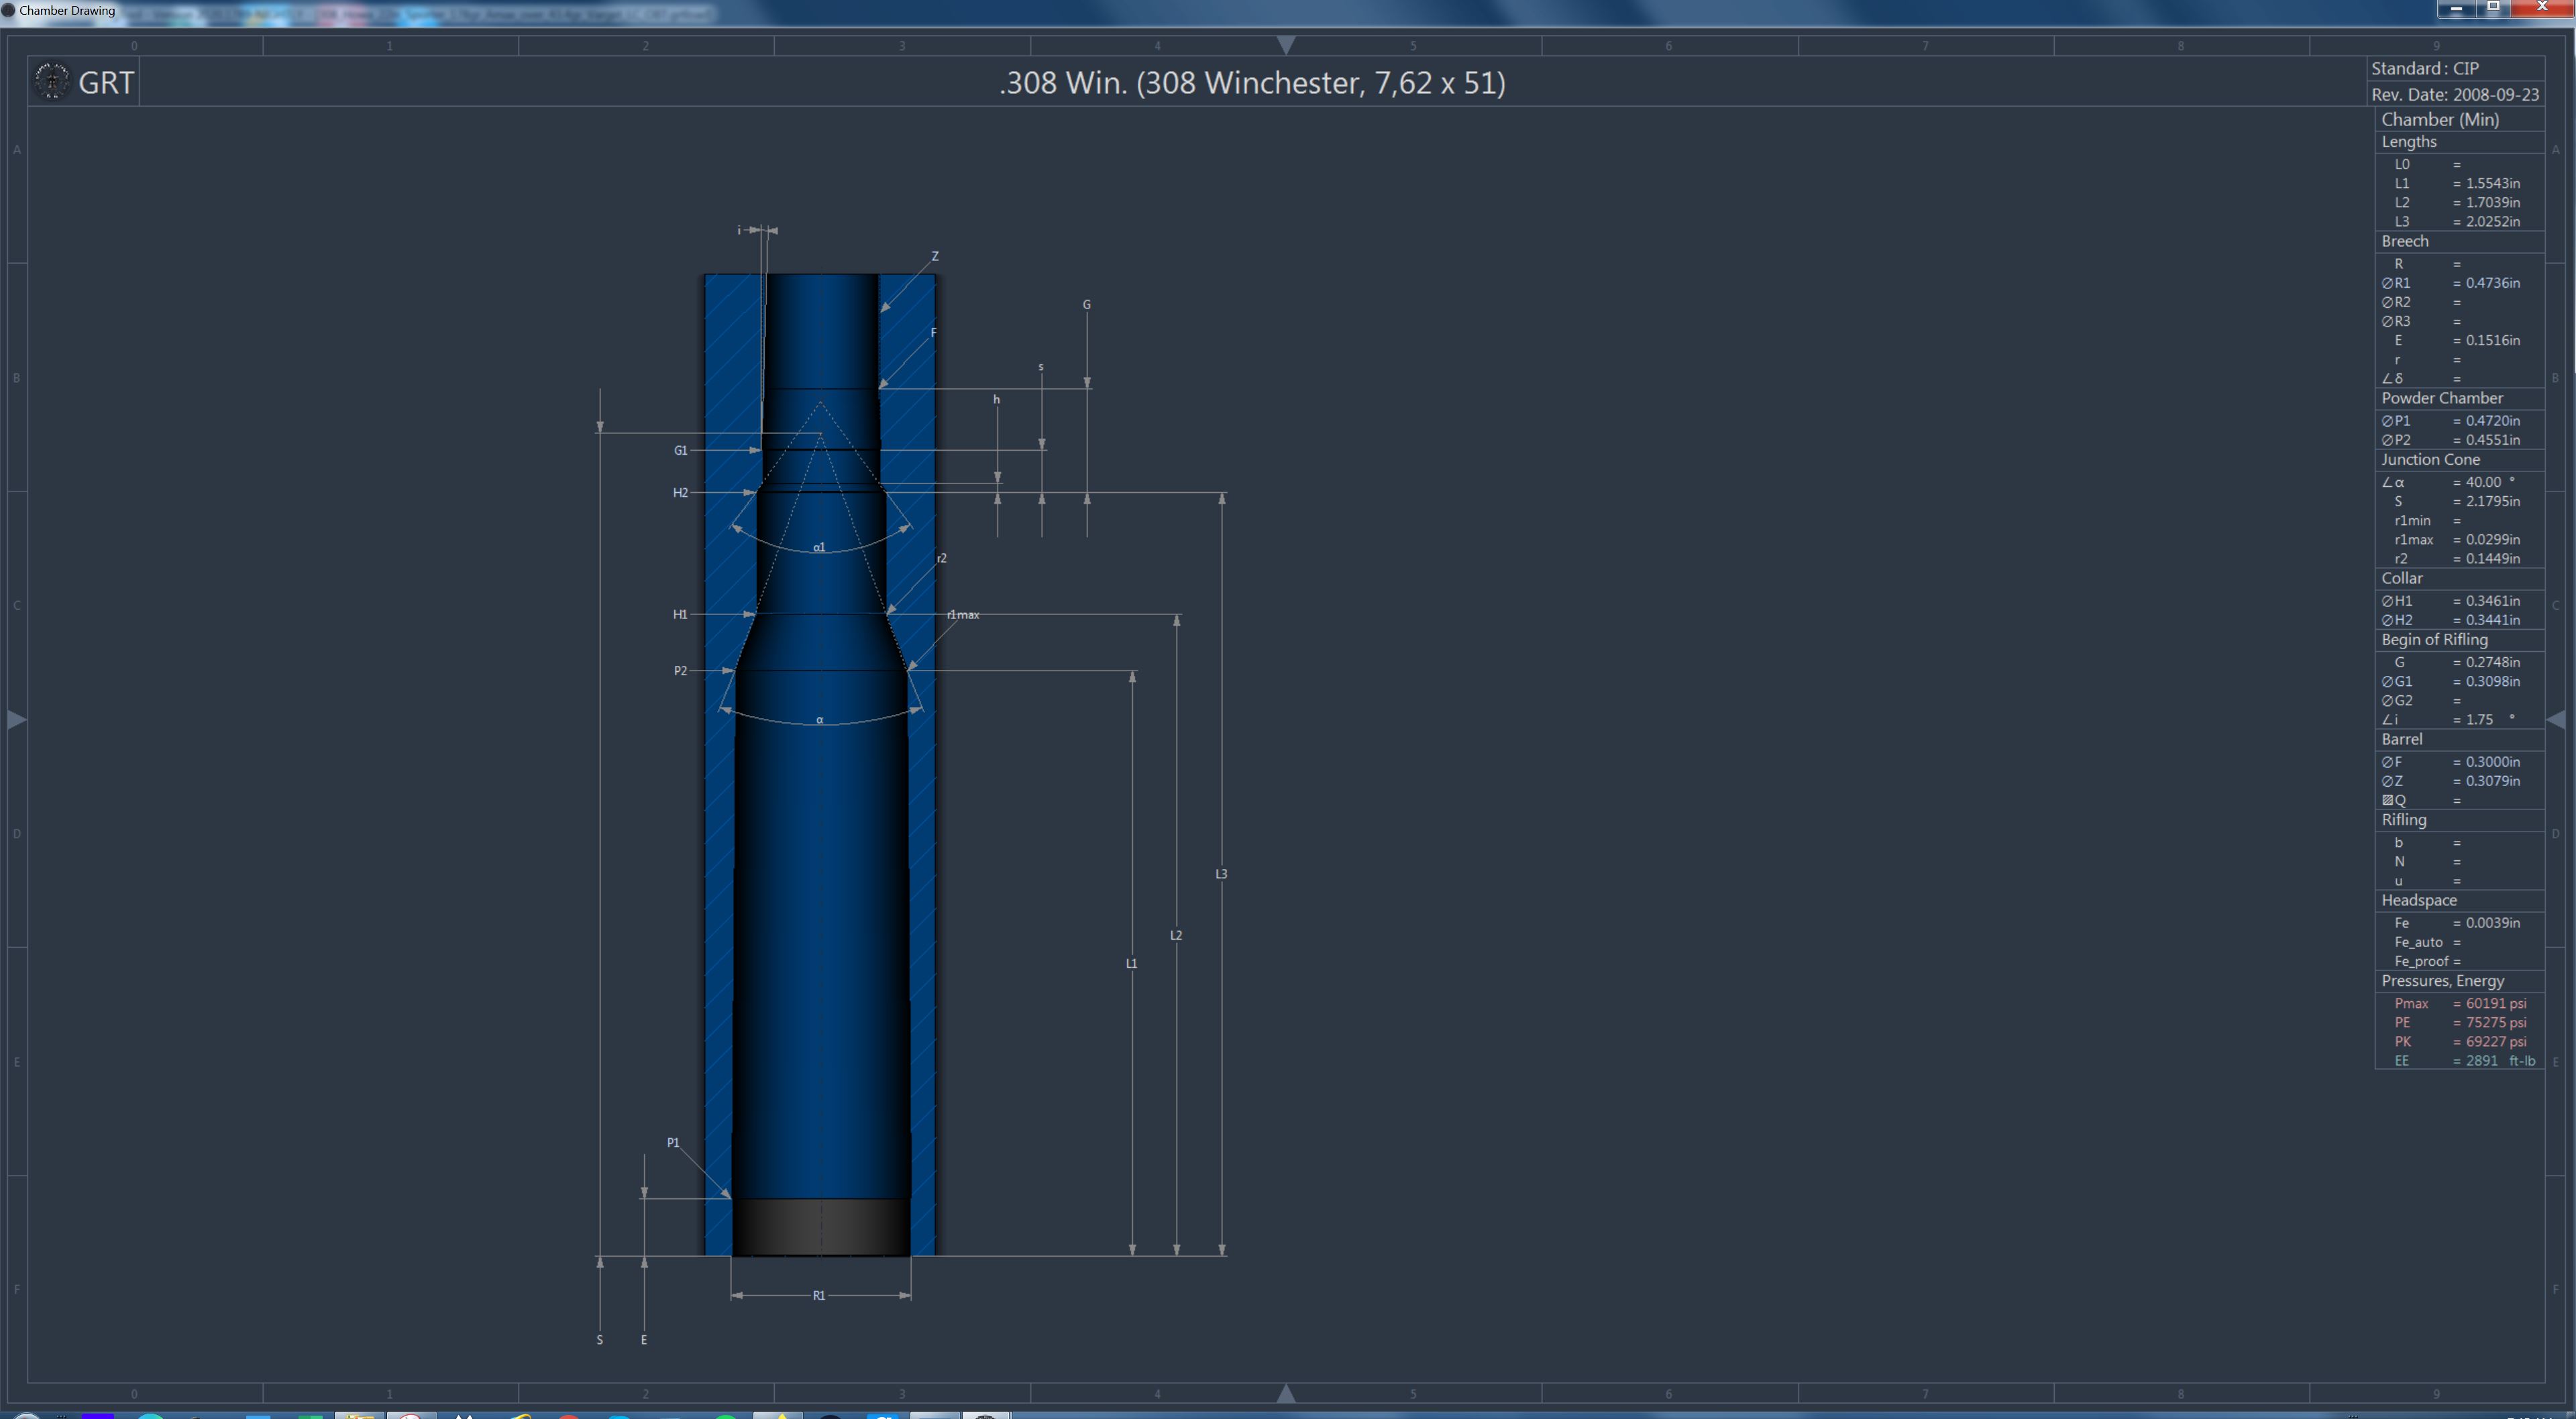Select the Junction Cone section header
This screenshot has height=1419, width=2576.
[x=2430, y=460]
